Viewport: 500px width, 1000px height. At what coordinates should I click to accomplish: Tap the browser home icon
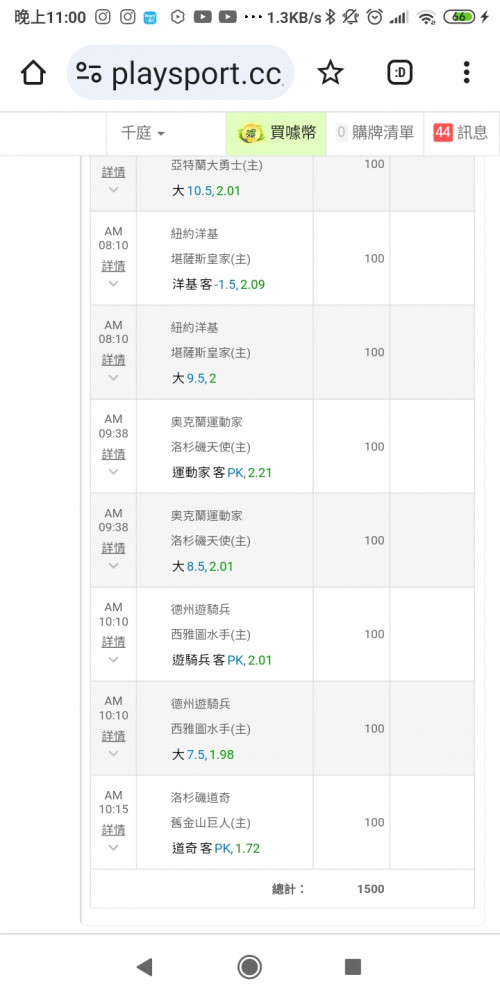click(33, 73)
